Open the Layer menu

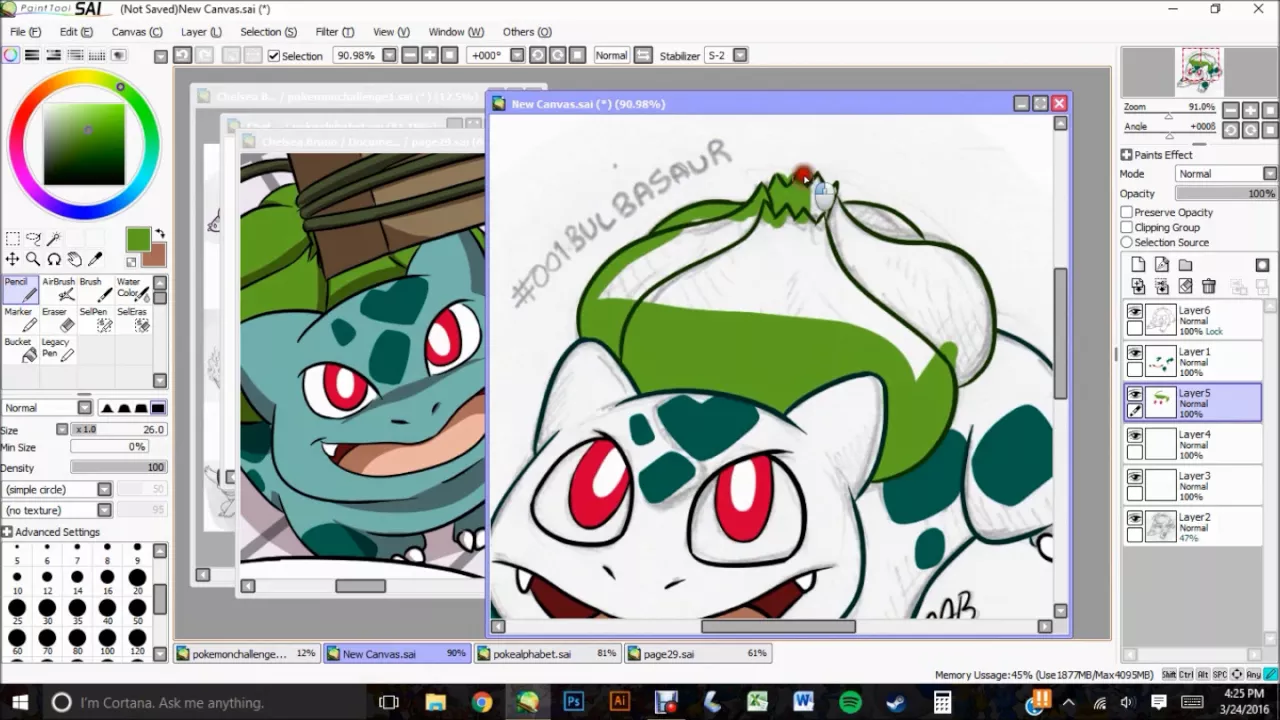click(201, 32)
